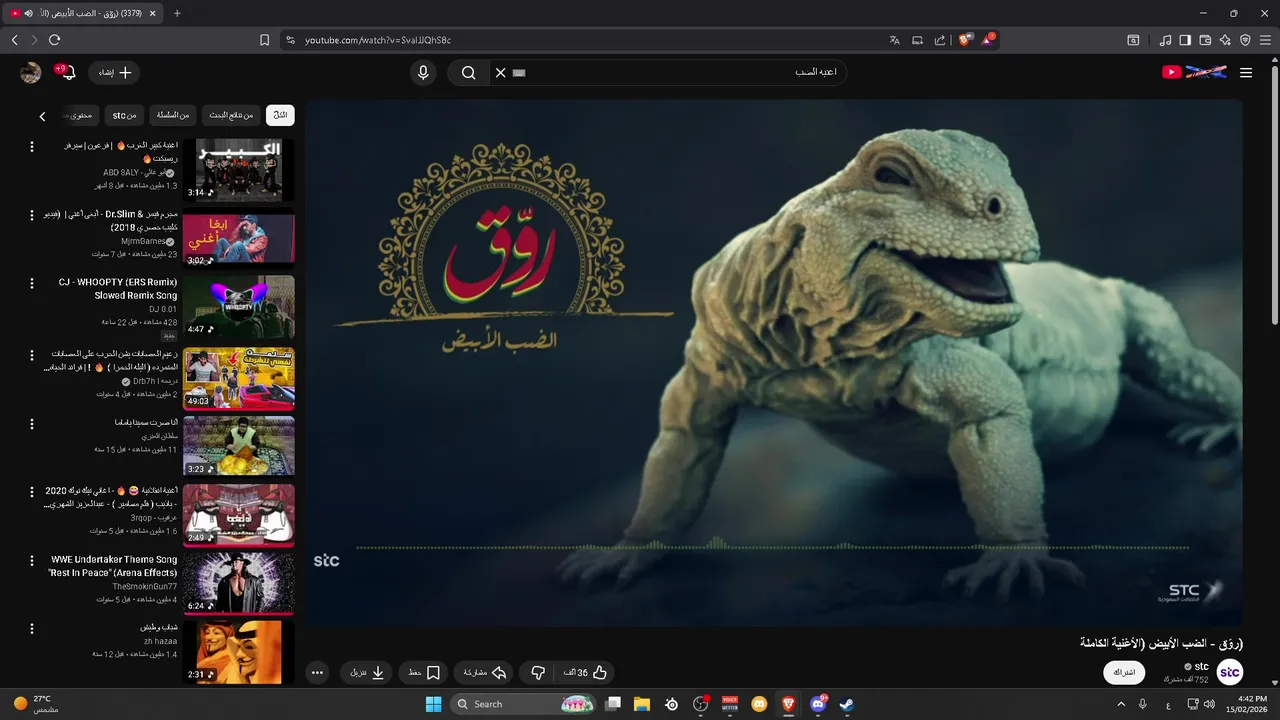The image size is (1280, 720).
Task: Clear the YouTube search text with X
Action: 500,73
